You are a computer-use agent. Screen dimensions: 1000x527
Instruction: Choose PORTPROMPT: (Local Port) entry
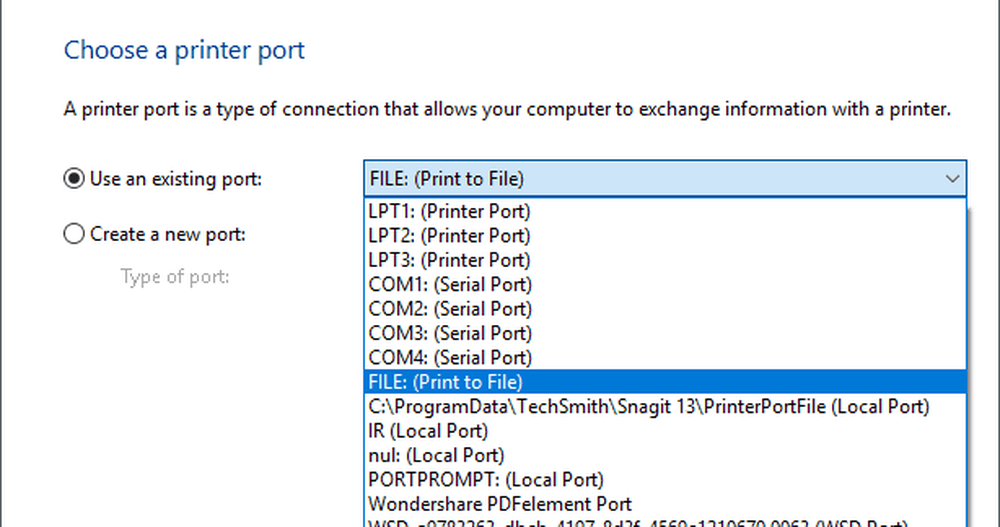coord(486,480)
